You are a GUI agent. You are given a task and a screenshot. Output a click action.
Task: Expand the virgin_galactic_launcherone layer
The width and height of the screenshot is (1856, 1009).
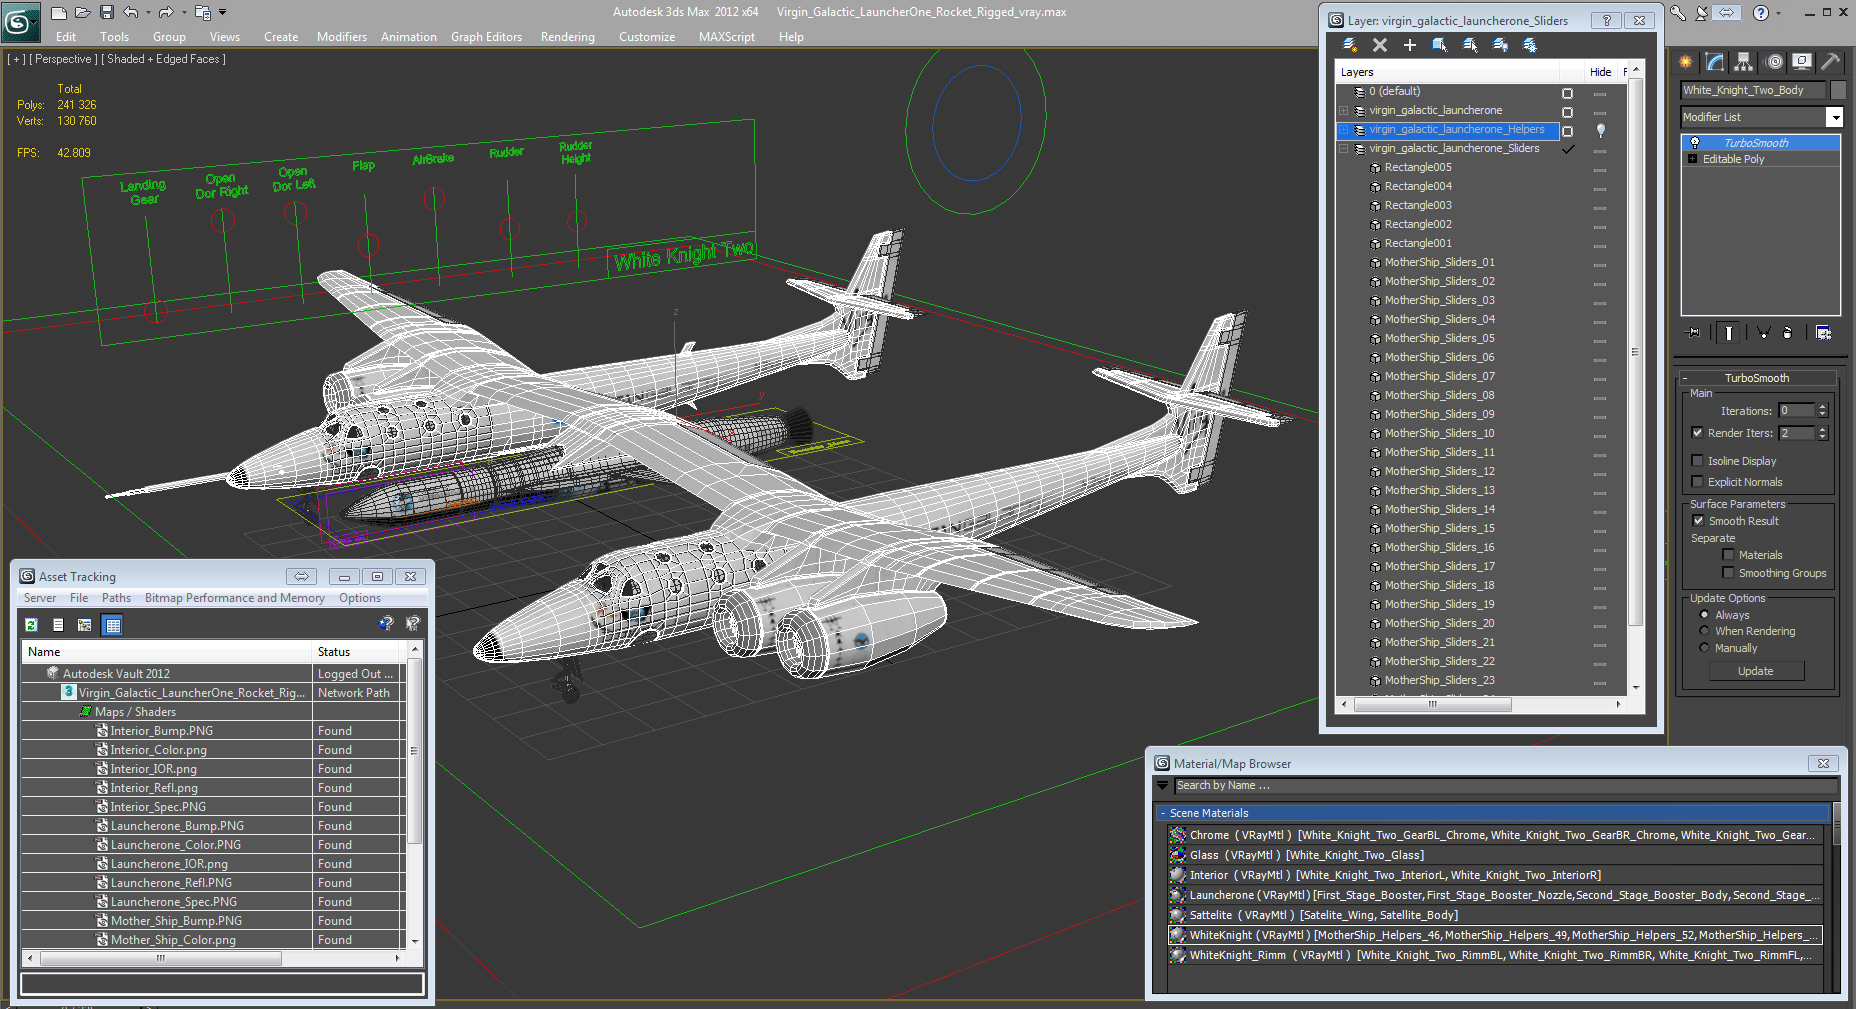click(x=1344, y=111)
